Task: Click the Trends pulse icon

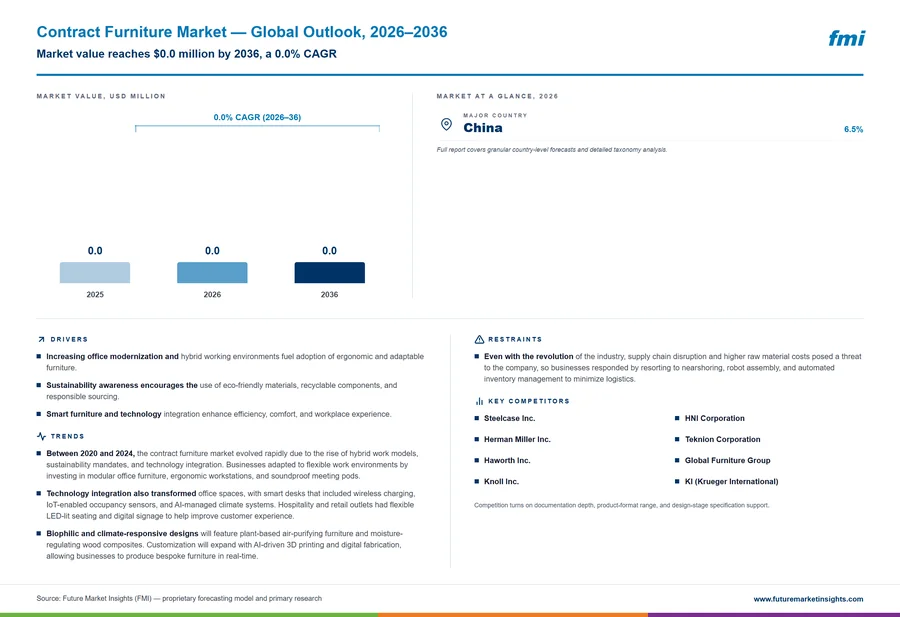Action: tap(41, 436)
